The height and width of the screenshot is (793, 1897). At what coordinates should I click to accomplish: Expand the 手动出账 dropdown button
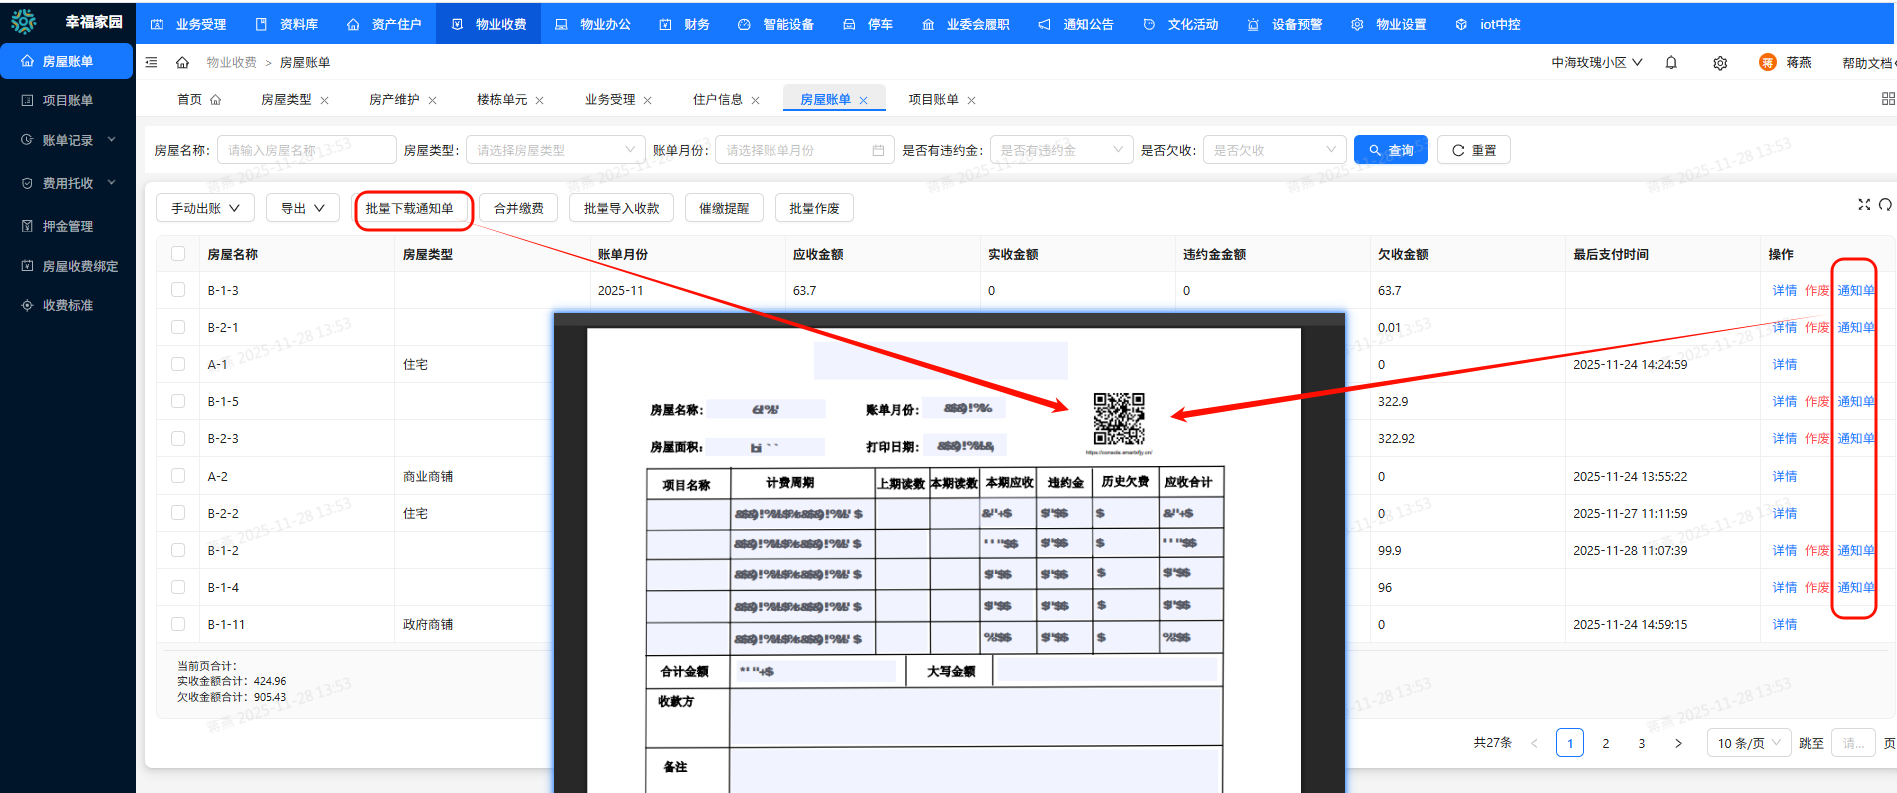pos(205,208)
